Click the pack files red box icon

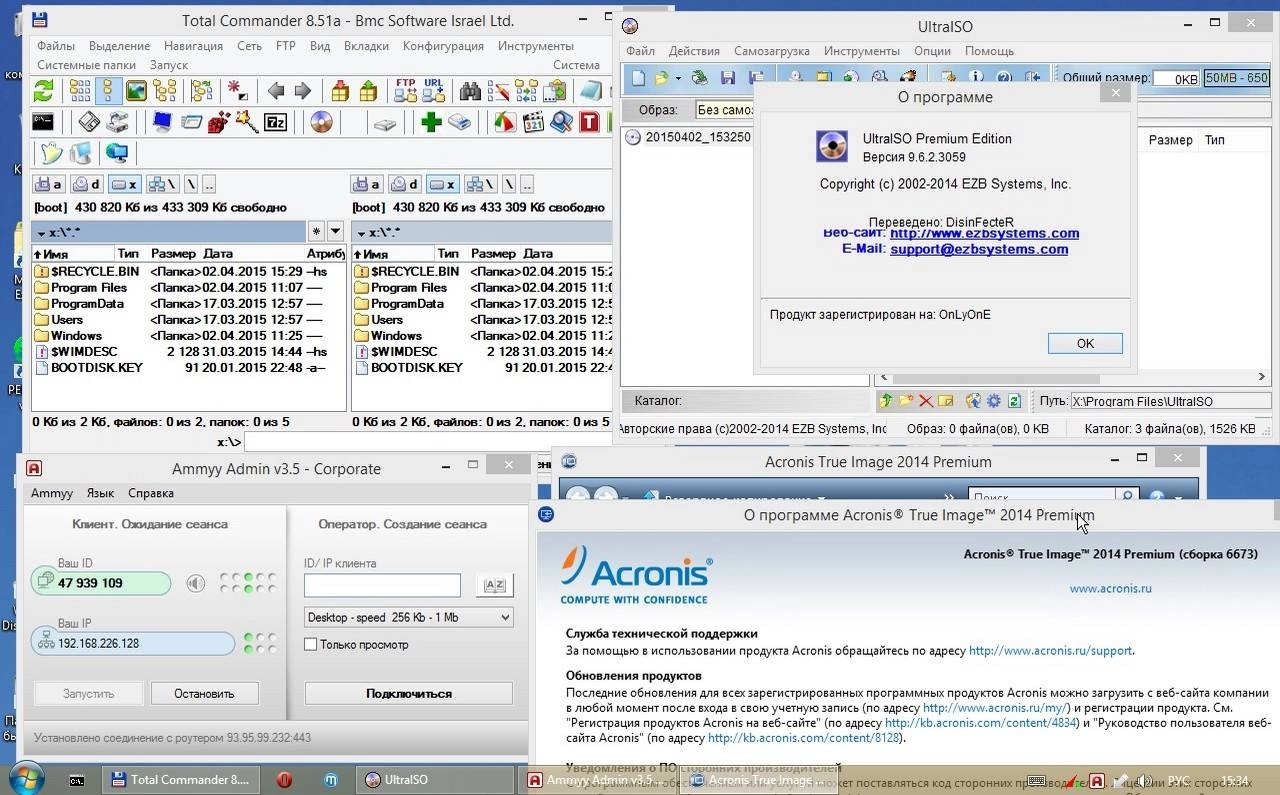(340, 92)
